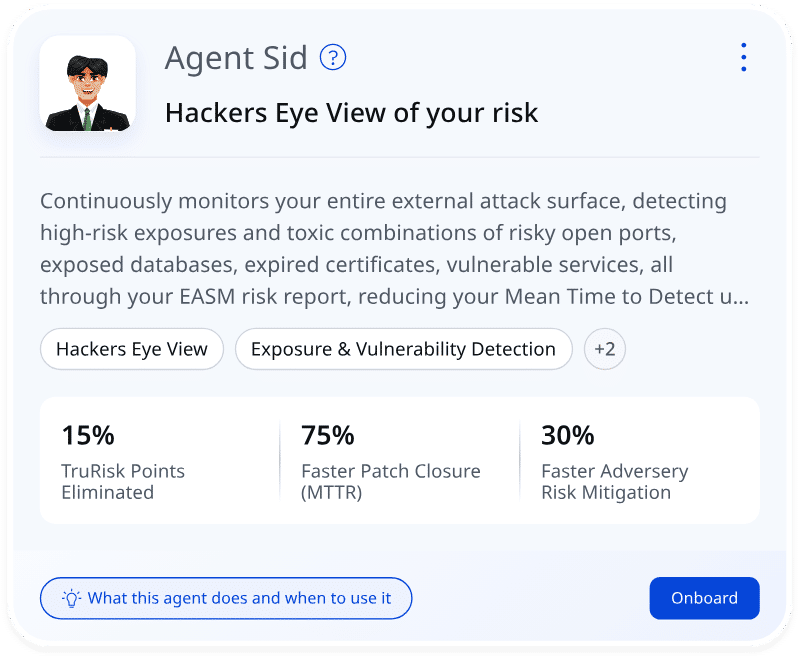Click the 75% metric value
The height and width of the screenshot is (658, 800).
tap(328, 435)
